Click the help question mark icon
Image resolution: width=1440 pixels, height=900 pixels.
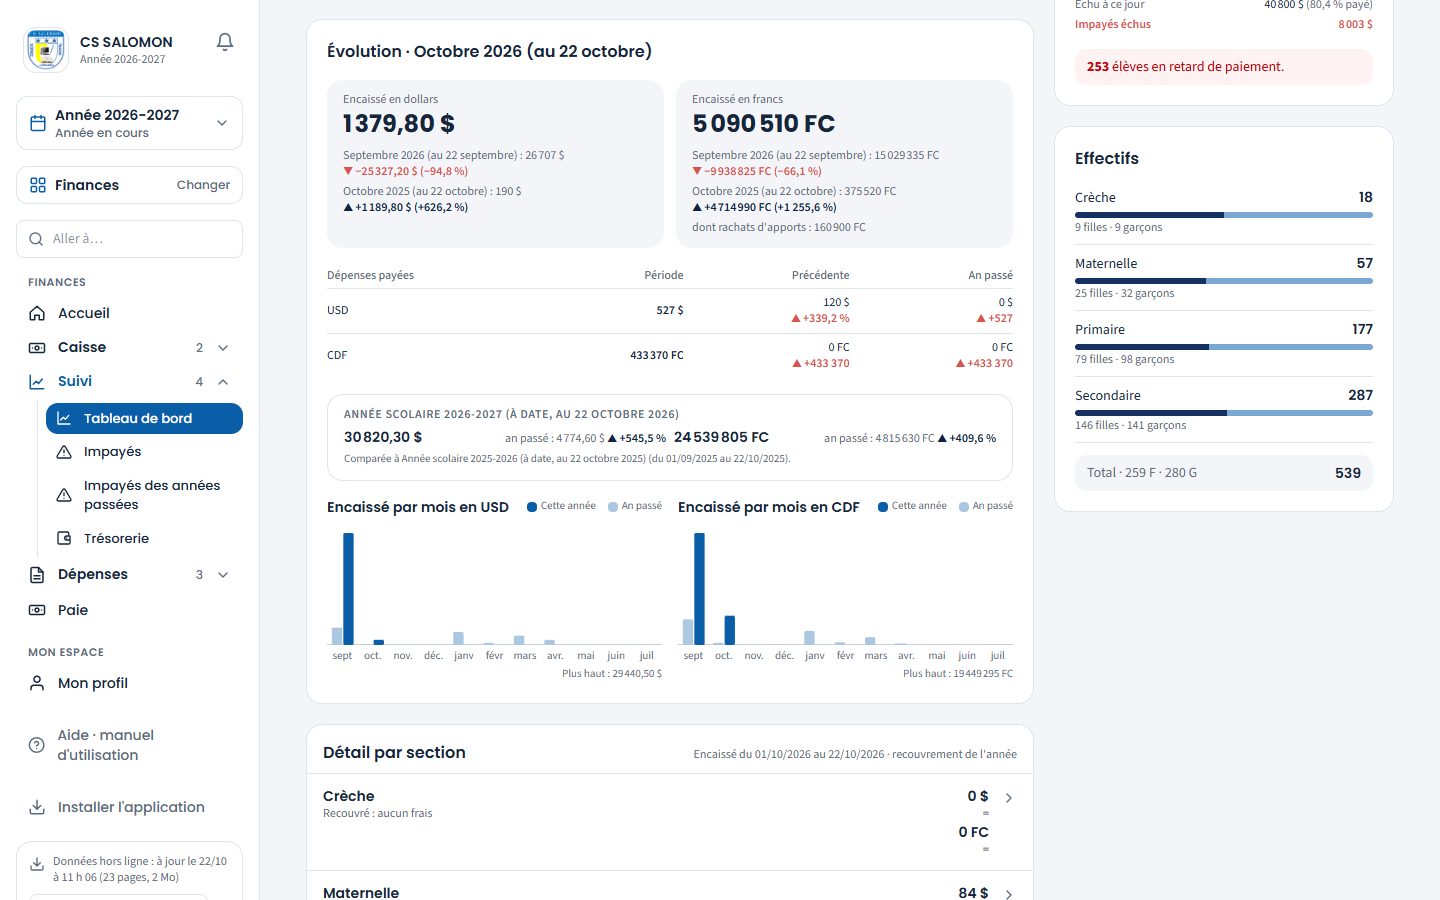(x=37, y=745)
